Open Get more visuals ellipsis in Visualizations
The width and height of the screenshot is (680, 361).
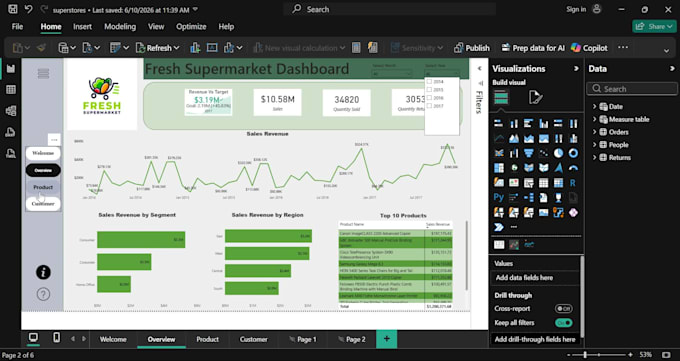514,227
